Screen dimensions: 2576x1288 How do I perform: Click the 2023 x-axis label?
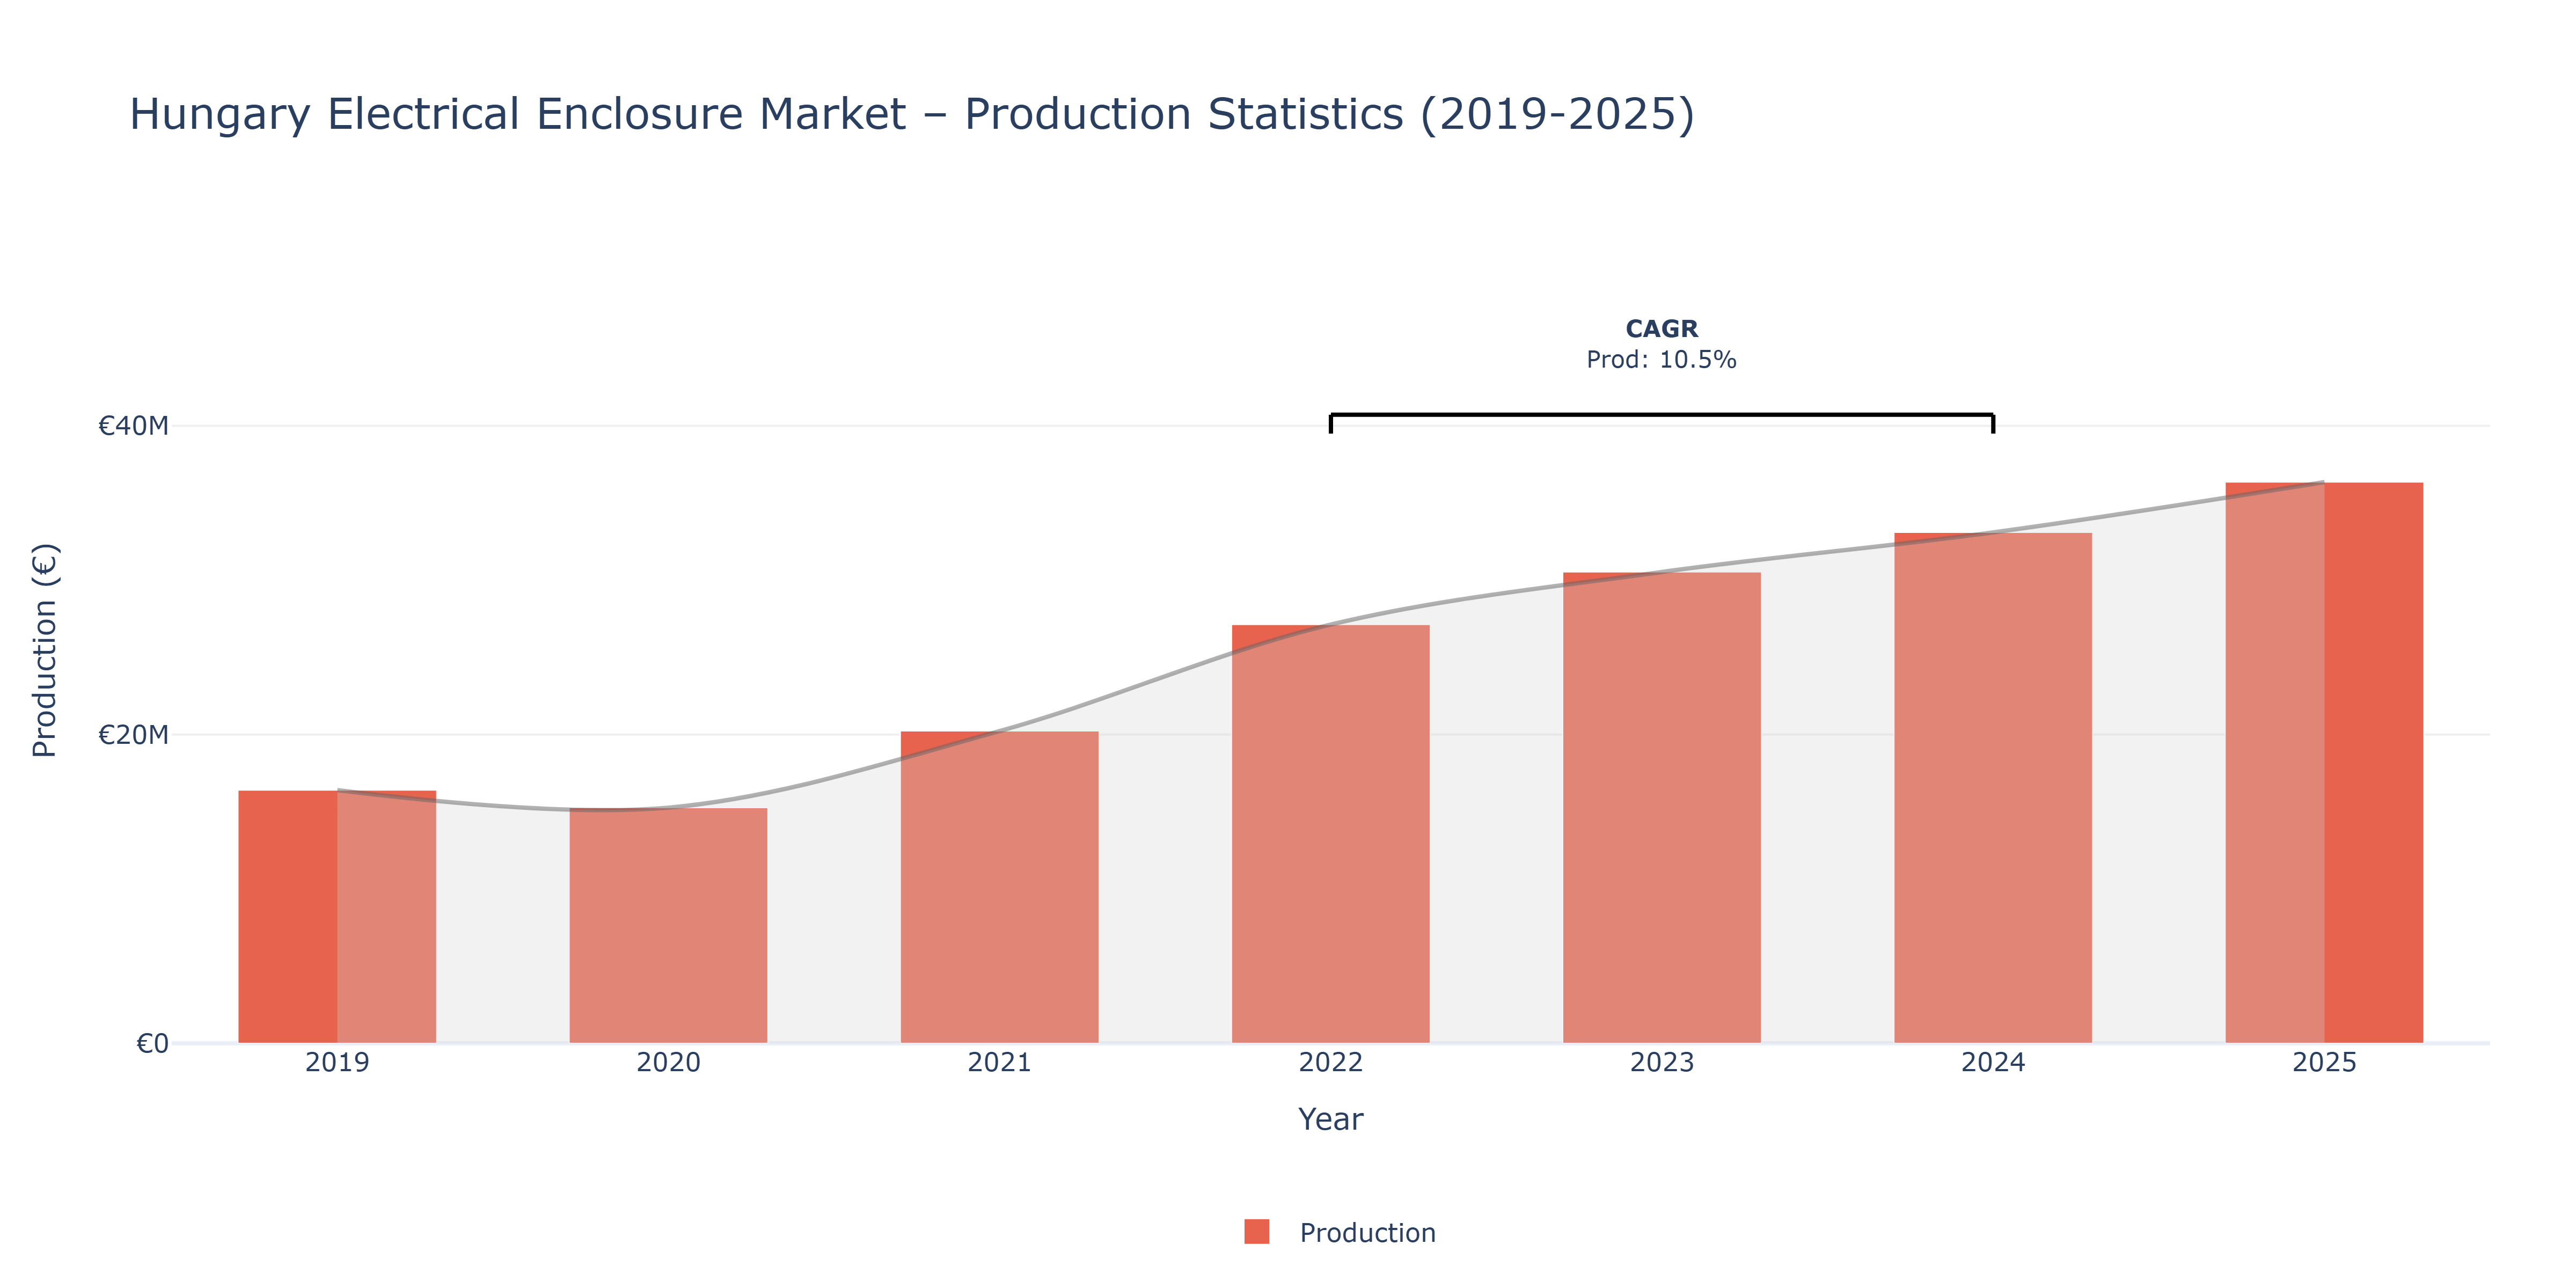point(1661,1062)
